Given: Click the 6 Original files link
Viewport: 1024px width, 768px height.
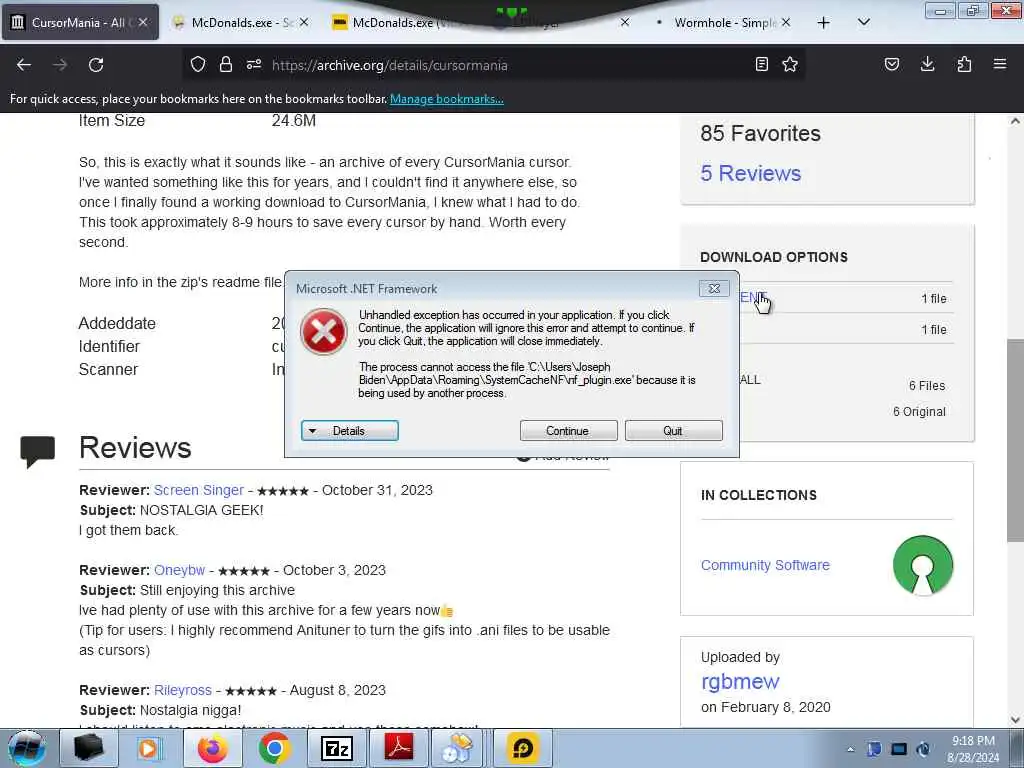Looking at the screenshot, I should click(x=919, y=411).
